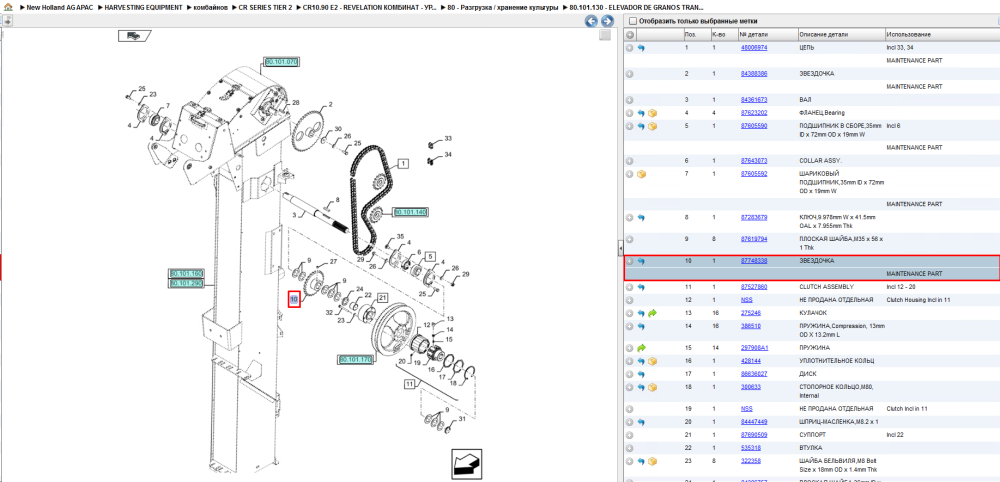Viewport: 1000px width, 482px height.
Task: Add part 84361673 using its plus icon
Action: [629, 100]
